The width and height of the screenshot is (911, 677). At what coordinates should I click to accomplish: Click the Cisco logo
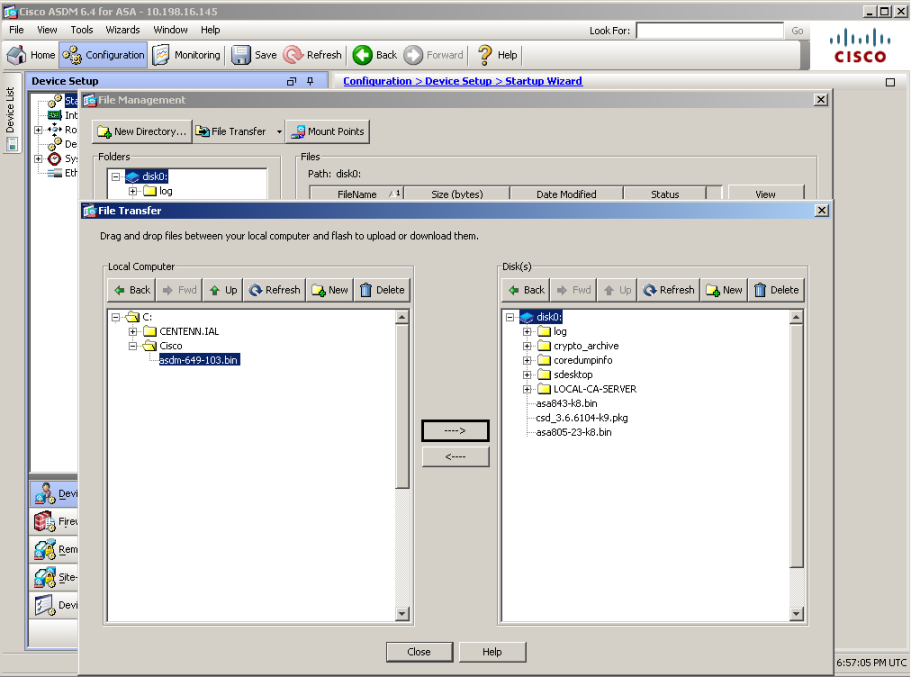point(860,46)
